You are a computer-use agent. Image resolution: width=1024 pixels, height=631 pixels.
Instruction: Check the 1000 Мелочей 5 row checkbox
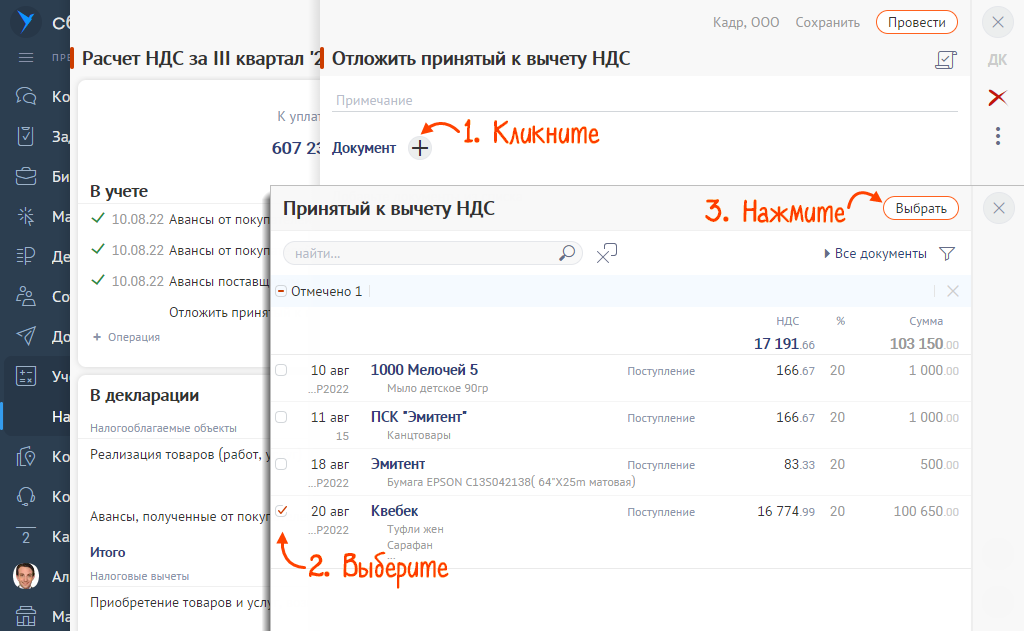281,370
